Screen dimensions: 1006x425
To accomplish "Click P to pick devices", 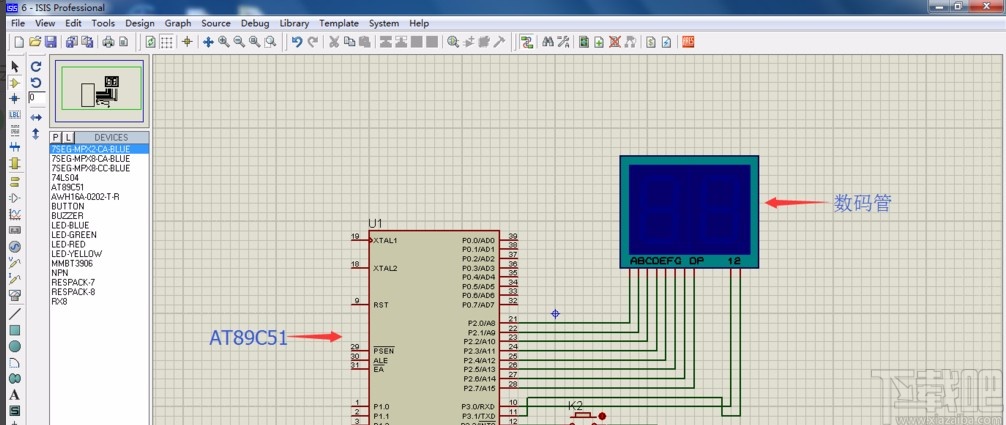I will click(x=56, y=137).
